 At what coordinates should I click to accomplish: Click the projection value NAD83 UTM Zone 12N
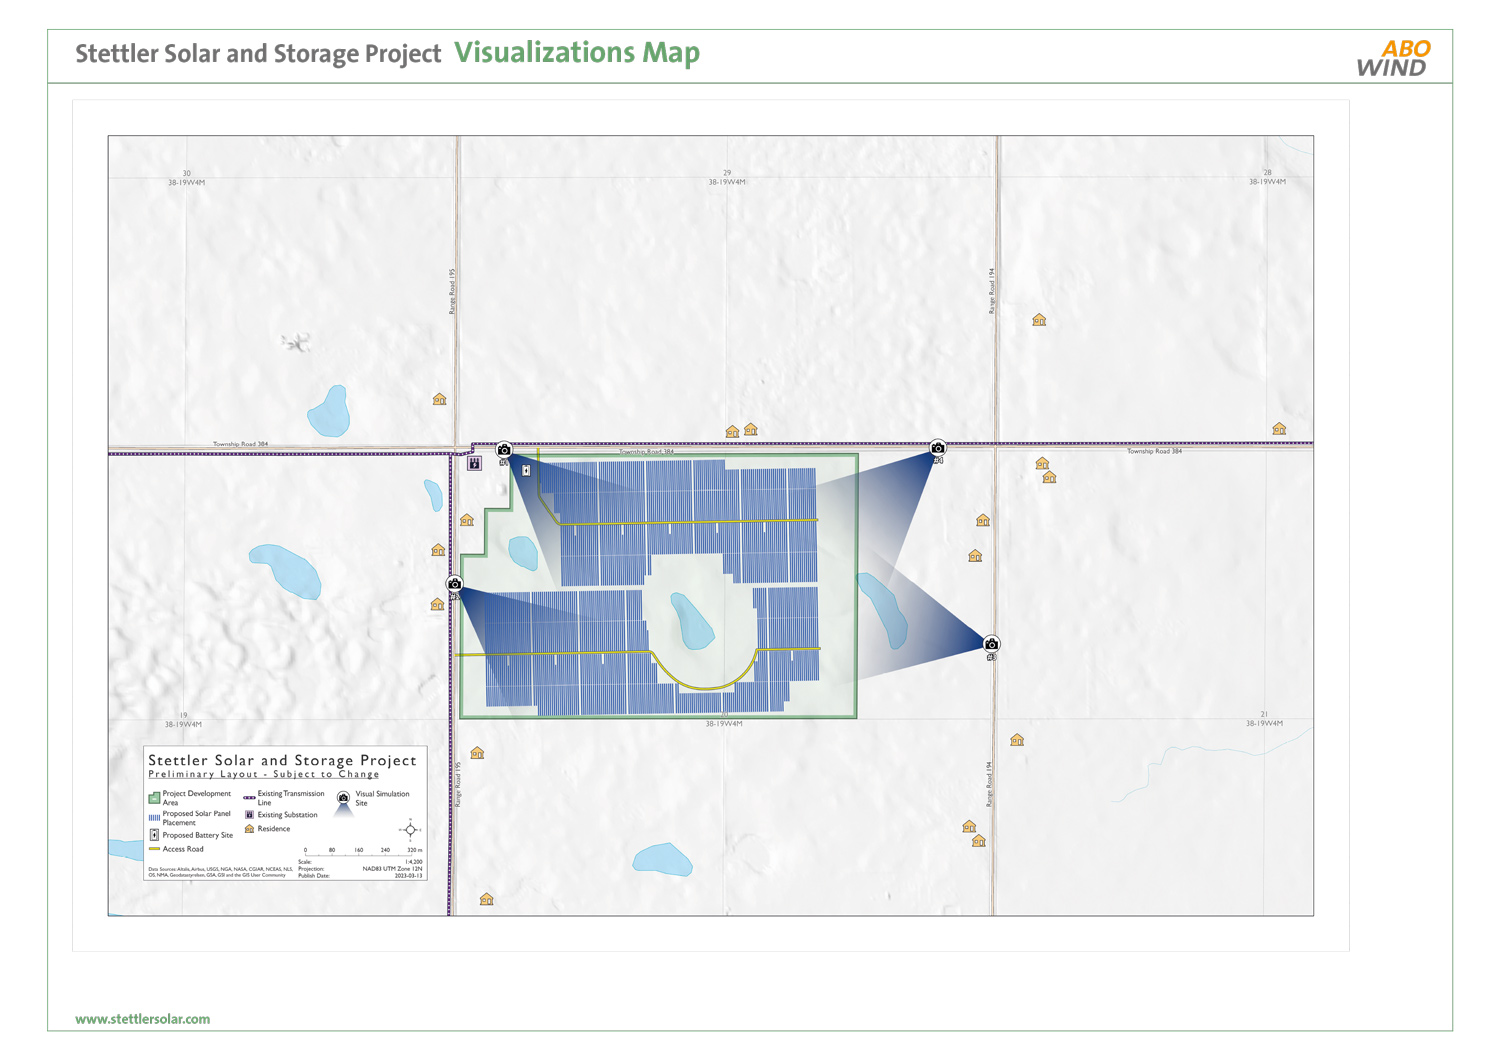click(x=393, y=869)
